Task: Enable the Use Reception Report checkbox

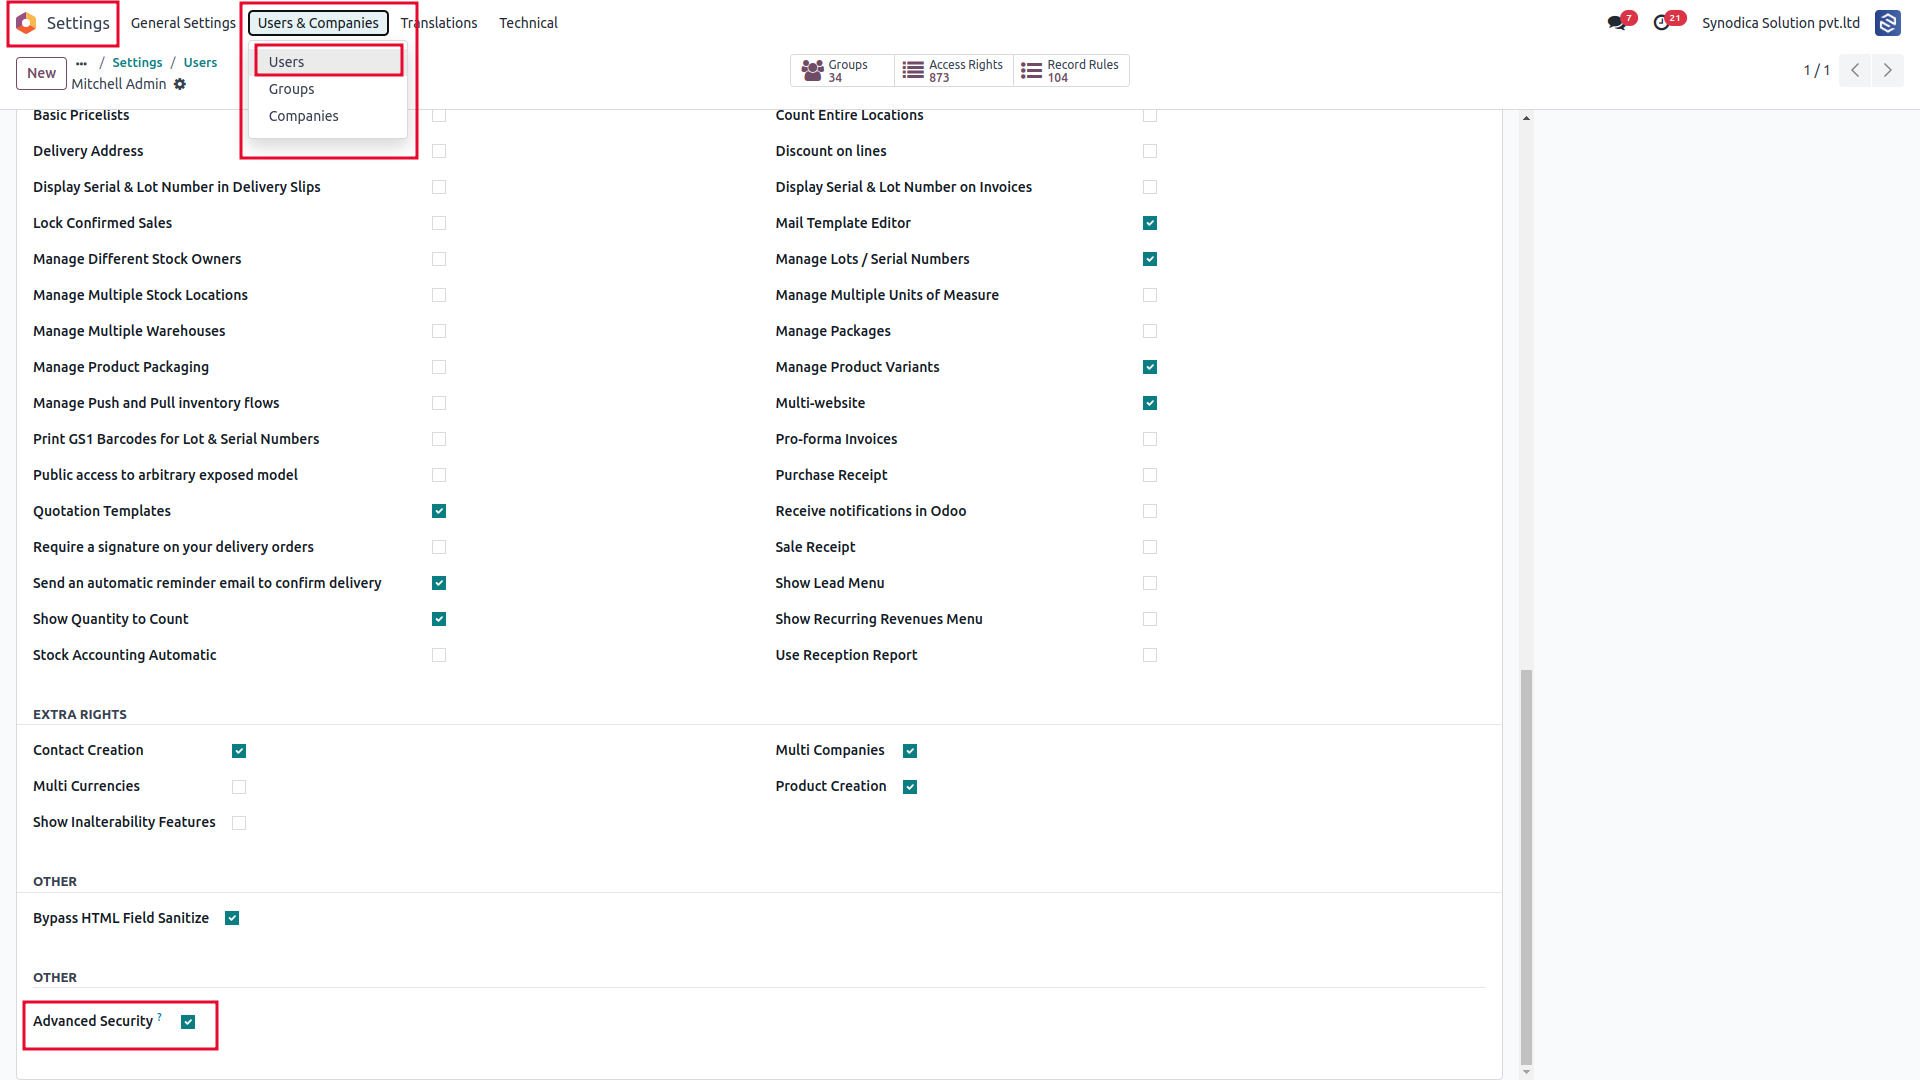Action: (1150, 655)
